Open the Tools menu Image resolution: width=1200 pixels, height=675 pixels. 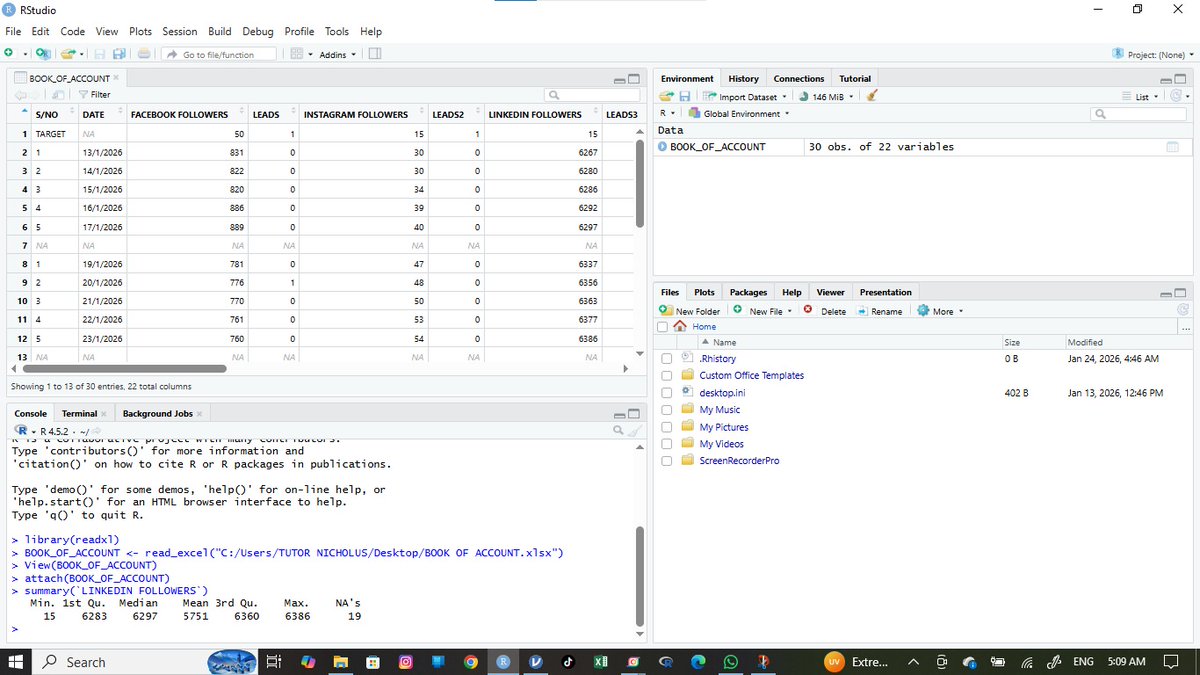(x=337, y=31)
